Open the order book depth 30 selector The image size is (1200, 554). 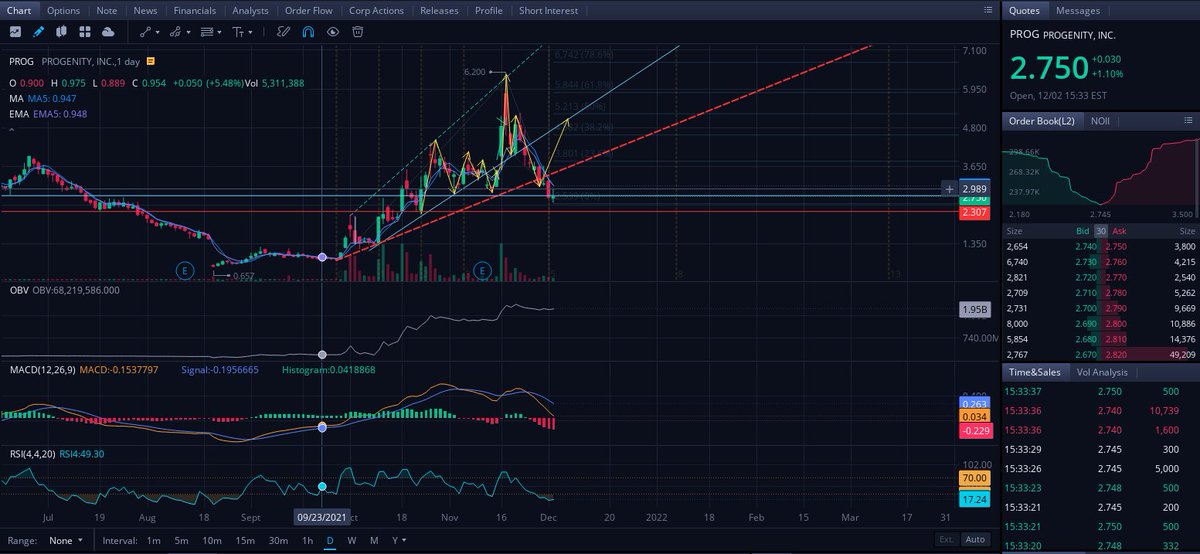point(1100,231)
